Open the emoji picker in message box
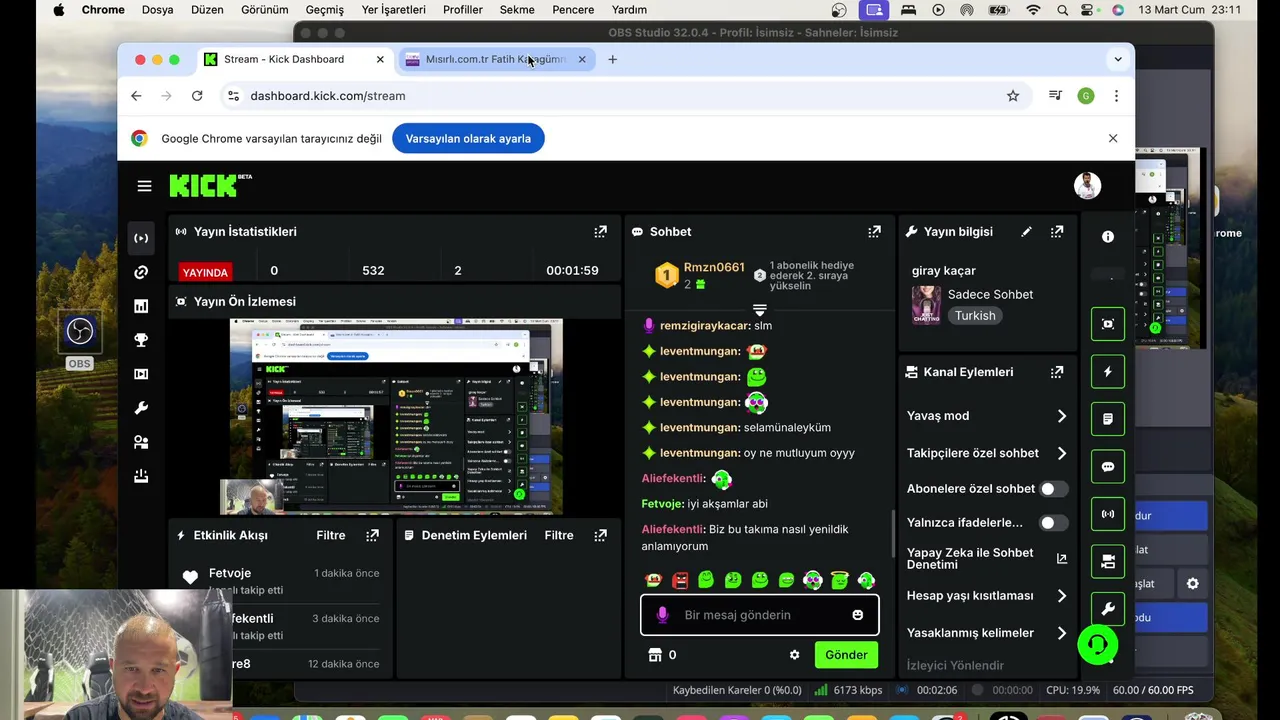This screenshot has width=1280, height=720. (x=857, y=615)
